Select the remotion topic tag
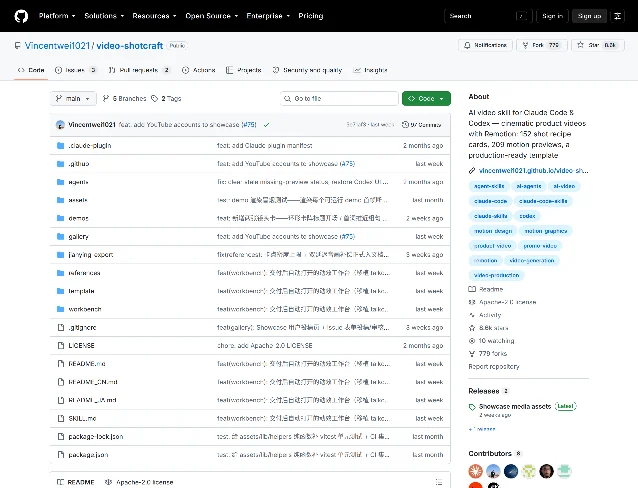This screenshot has width=638, height=488. click(485, 260)
